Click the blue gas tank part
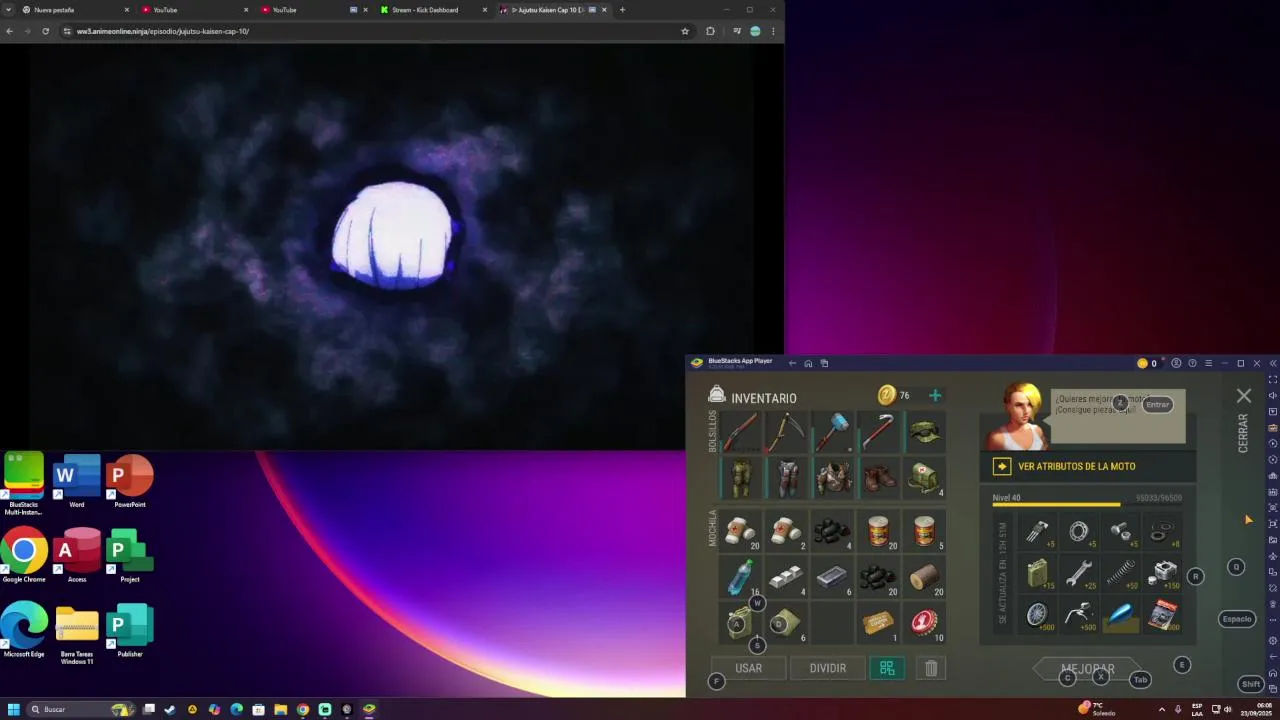Screen dimensions: 1280x720 pyautogui.click(x=1120, y=614)
